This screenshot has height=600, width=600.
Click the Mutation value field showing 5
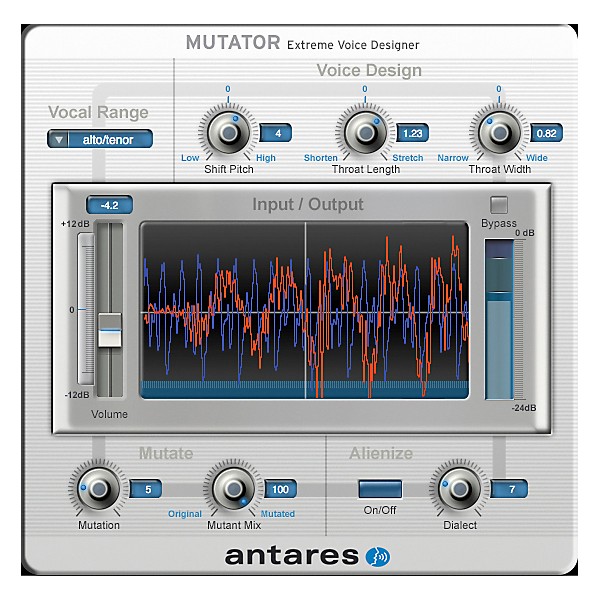[146, 489]
